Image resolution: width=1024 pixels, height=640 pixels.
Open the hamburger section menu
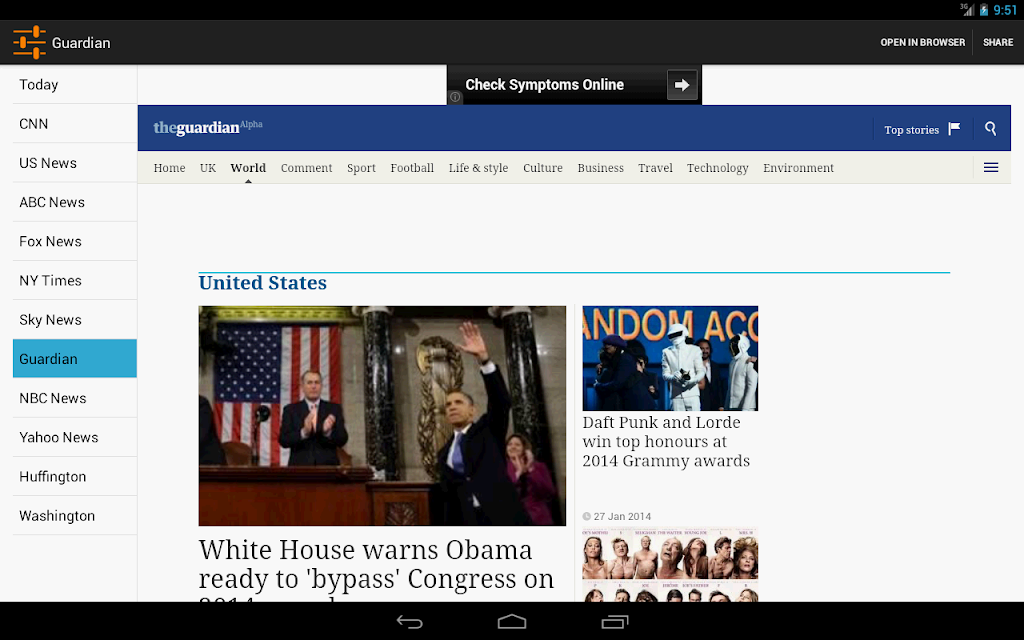[991, 168]
